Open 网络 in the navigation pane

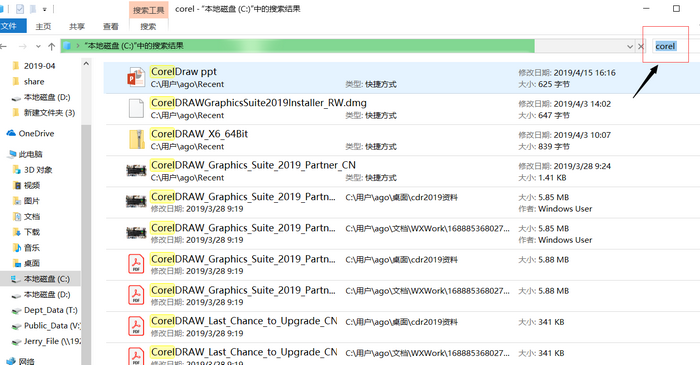pos(26,361)
